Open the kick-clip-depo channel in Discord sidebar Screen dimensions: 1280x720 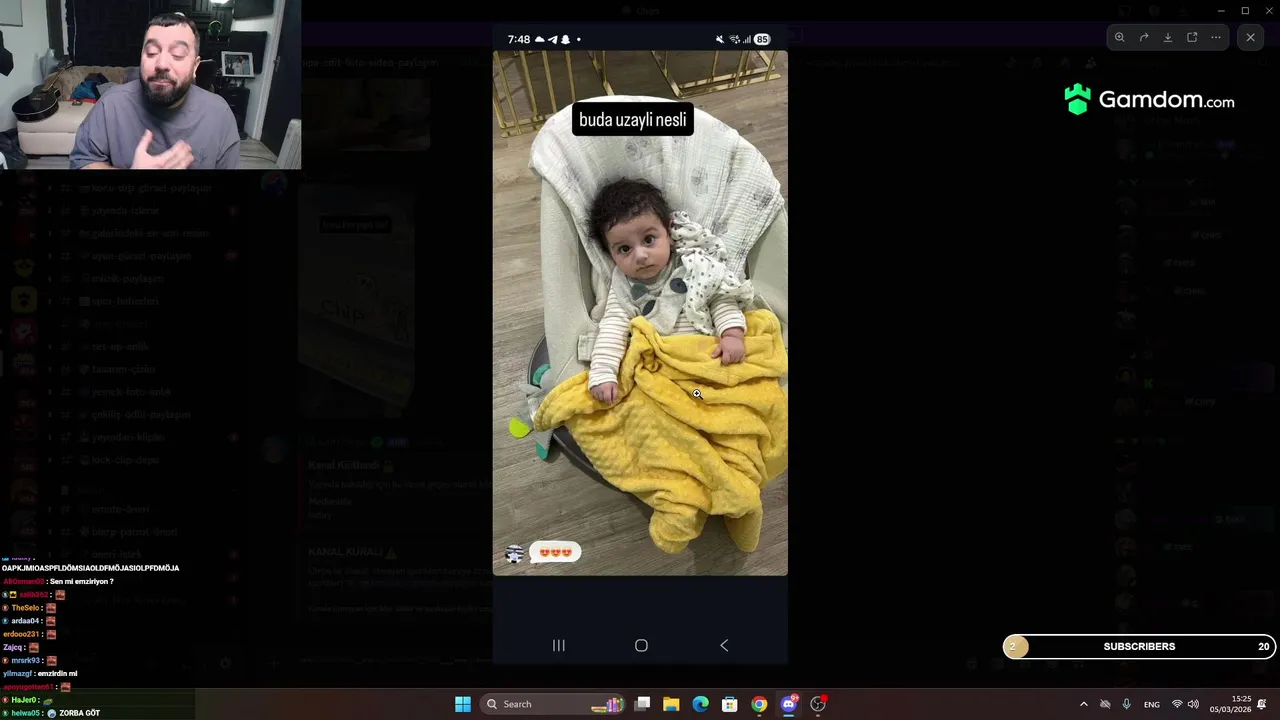(125, 460)
